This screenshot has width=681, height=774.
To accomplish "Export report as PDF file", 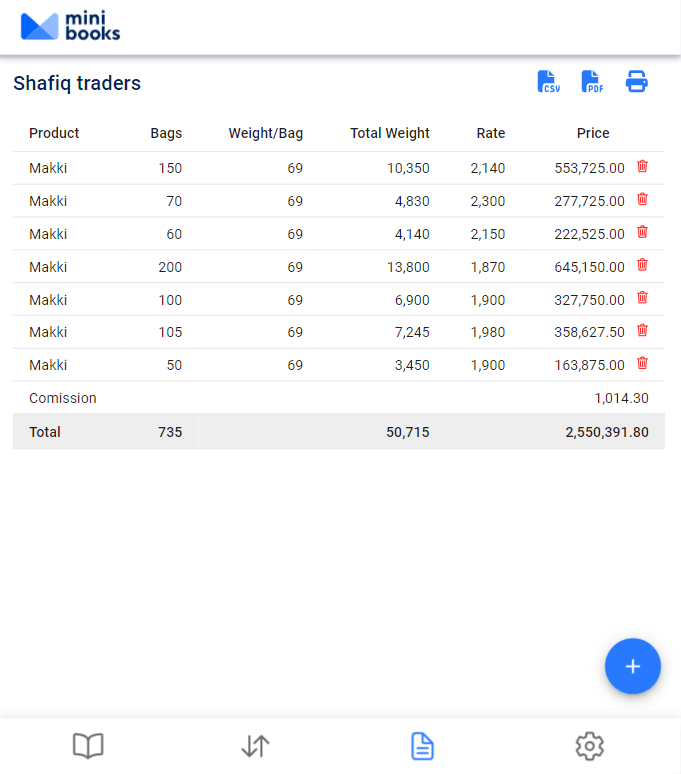I will 593,83.
